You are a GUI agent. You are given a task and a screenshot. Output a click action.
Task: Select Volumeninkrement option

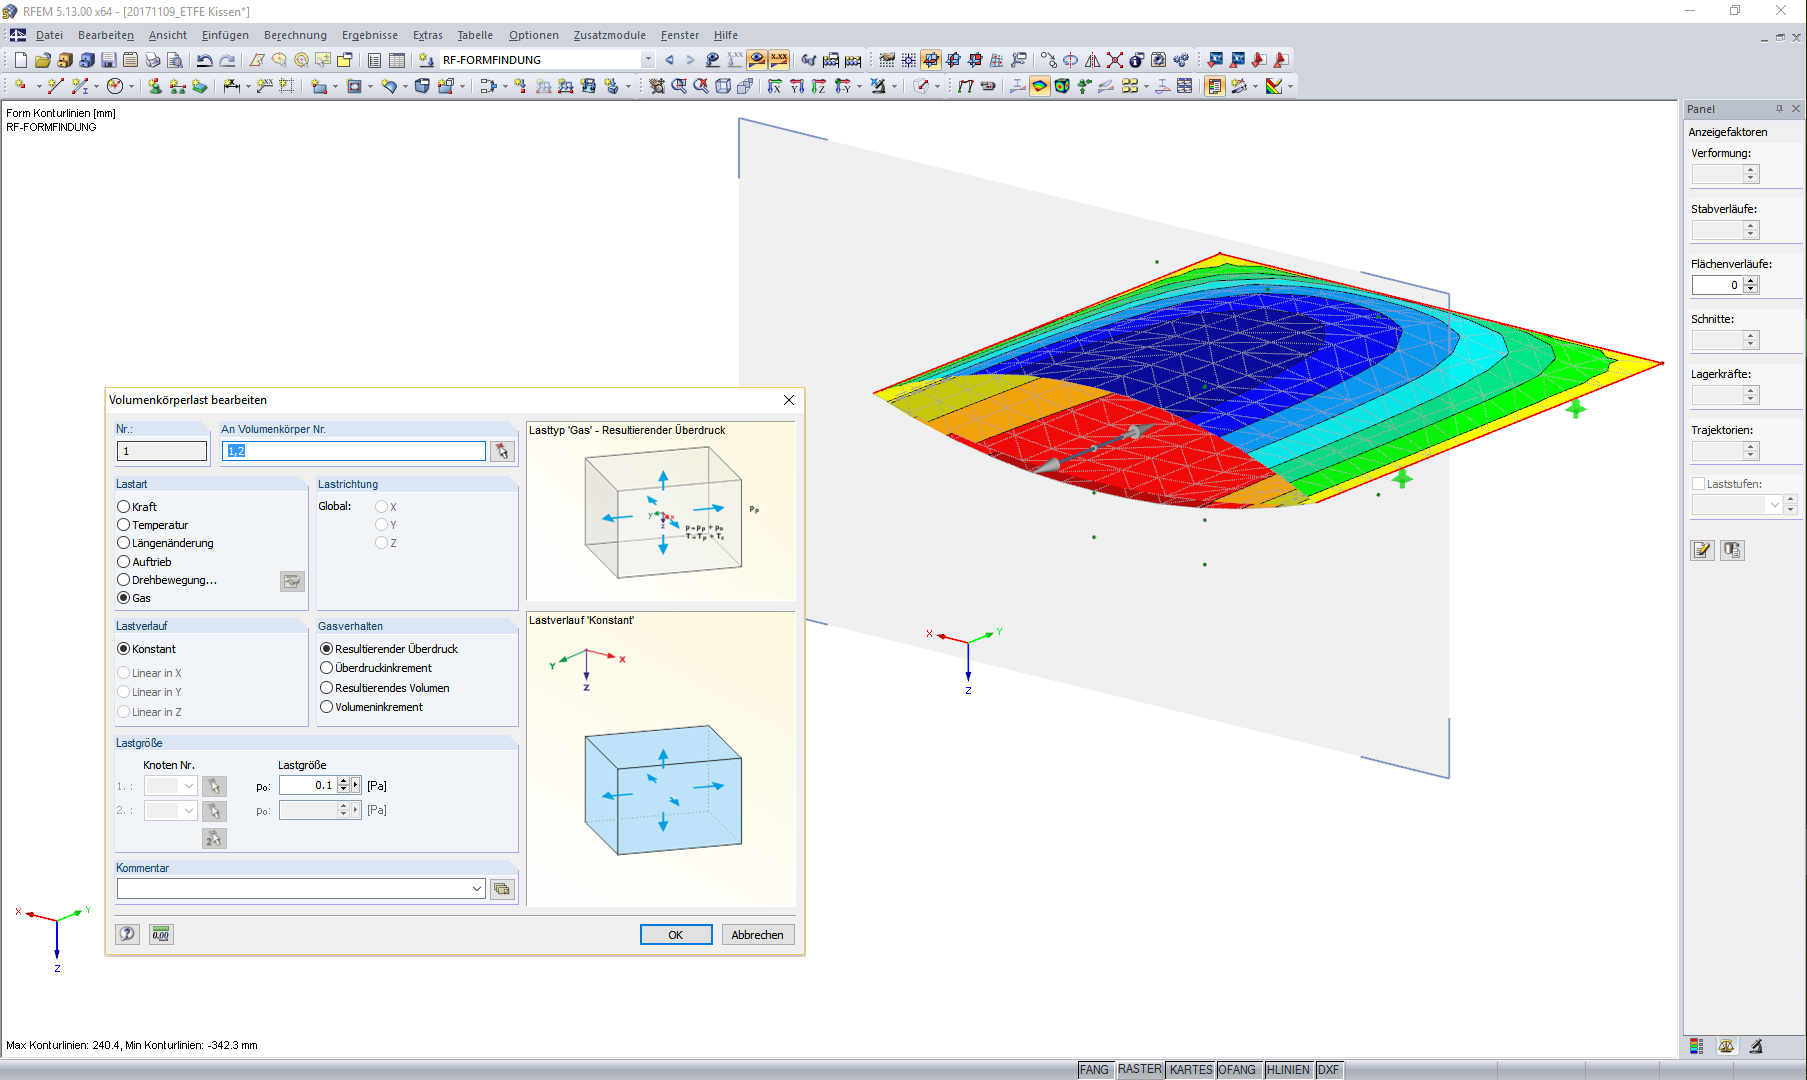pyautogui.click(x=371, y=707)
